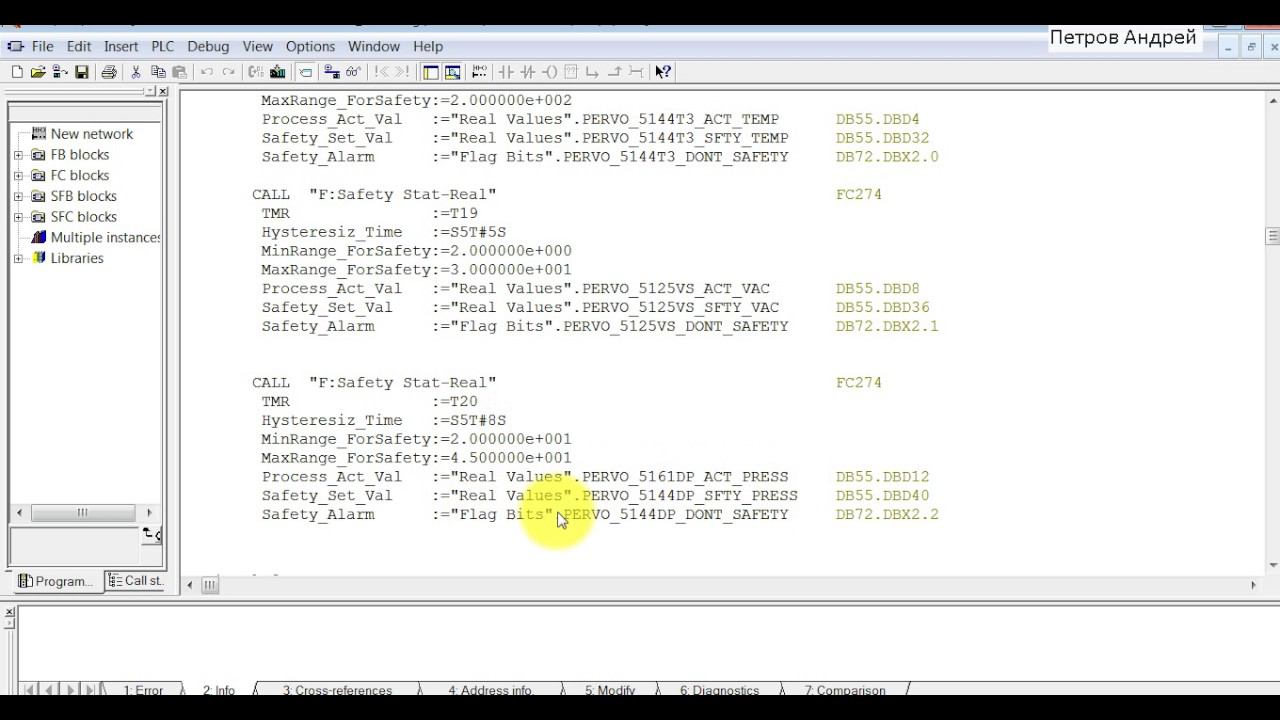This screenshot has height=720, width=1280.
Task: Open the Insert menu
Action: [x=121, y=46]
